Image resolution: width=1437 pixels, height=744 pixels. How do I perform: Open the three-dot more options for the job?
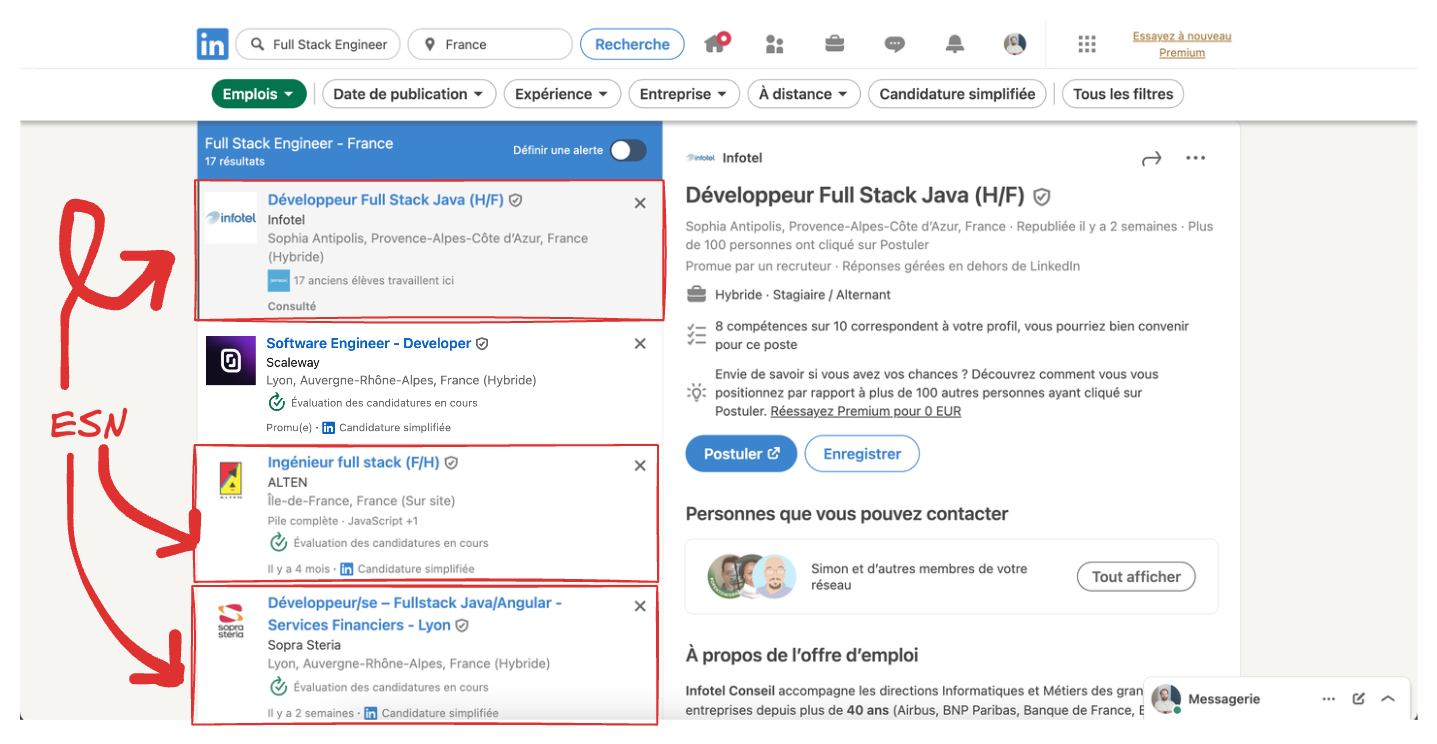(1195, 158)
